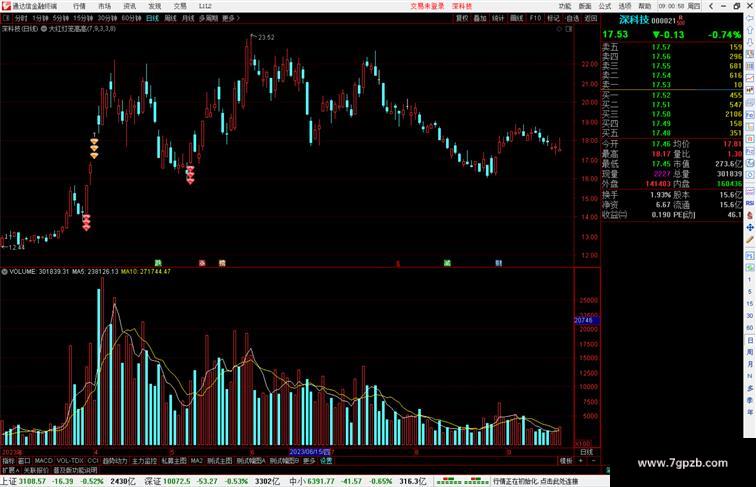Select the 60分钟 period tab

(x=131, y=18)
